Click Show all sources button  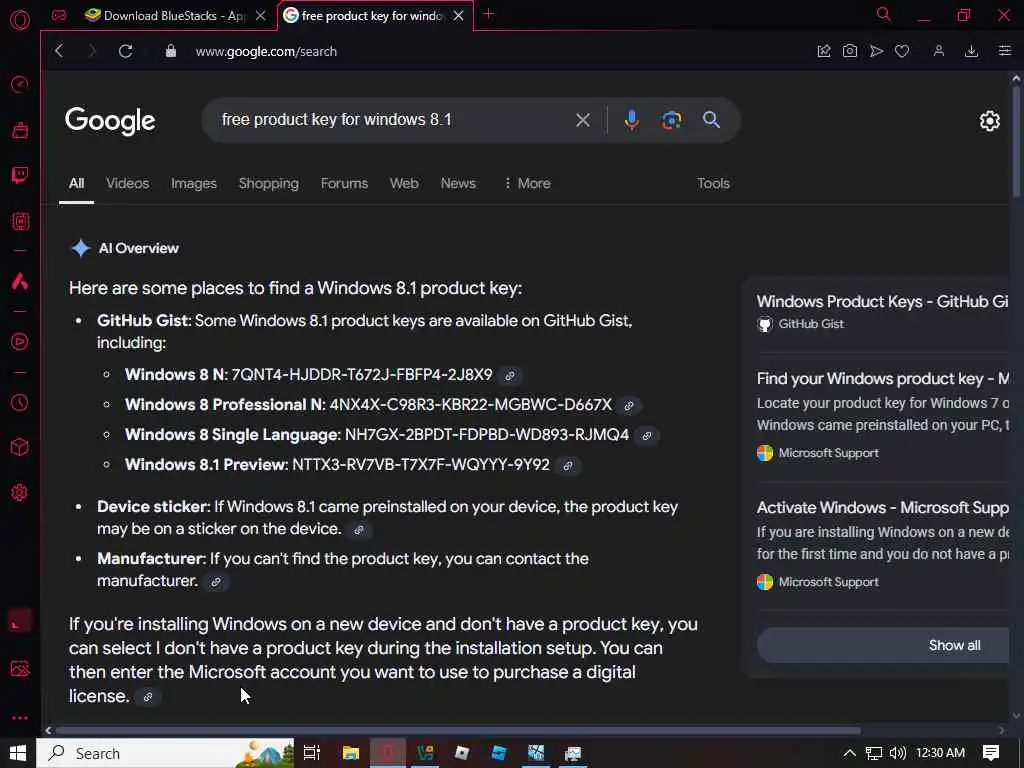click(883, 645)
